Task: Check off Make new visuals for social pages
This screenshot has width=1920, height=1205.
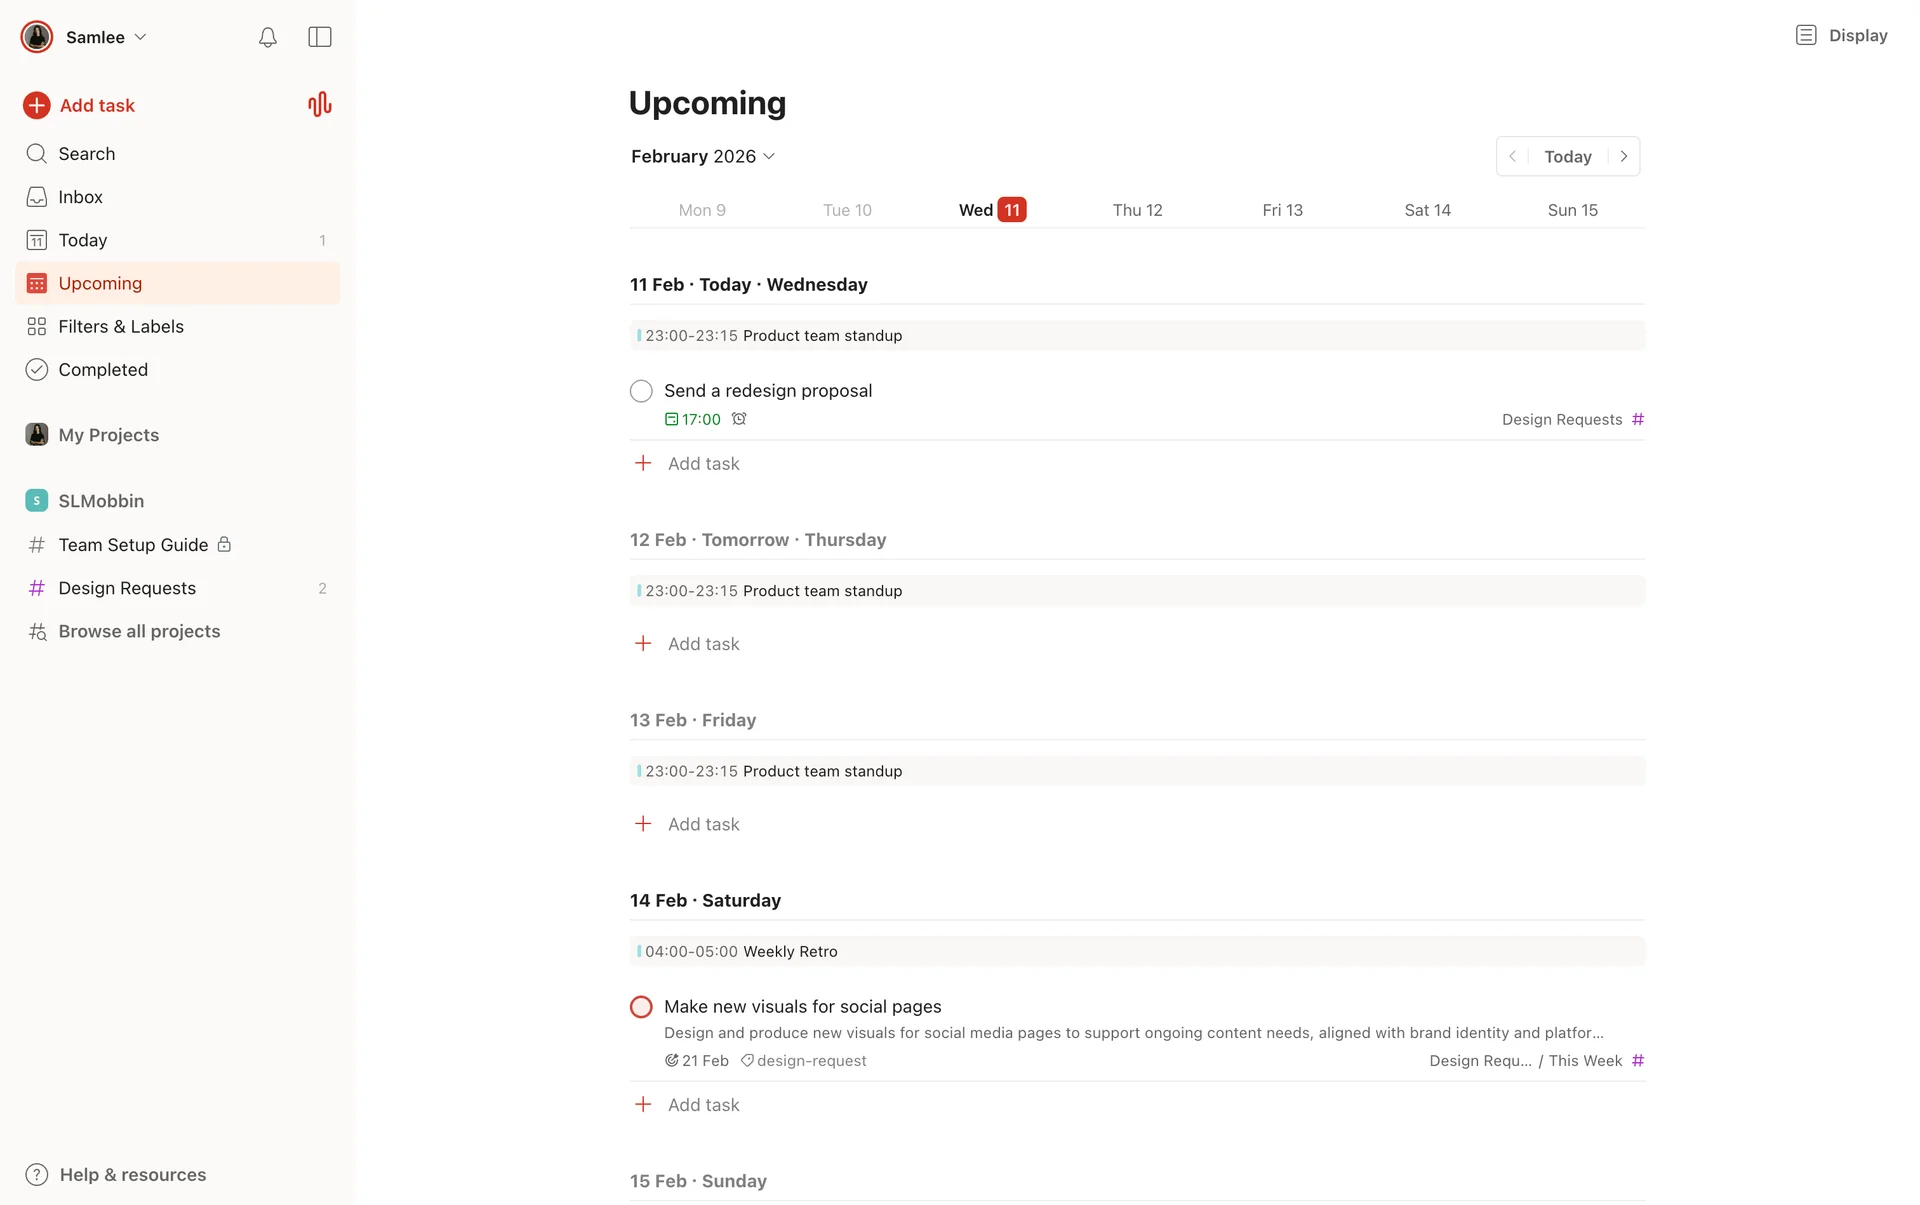Action: pyautogui.click(x=641, y=1007)
